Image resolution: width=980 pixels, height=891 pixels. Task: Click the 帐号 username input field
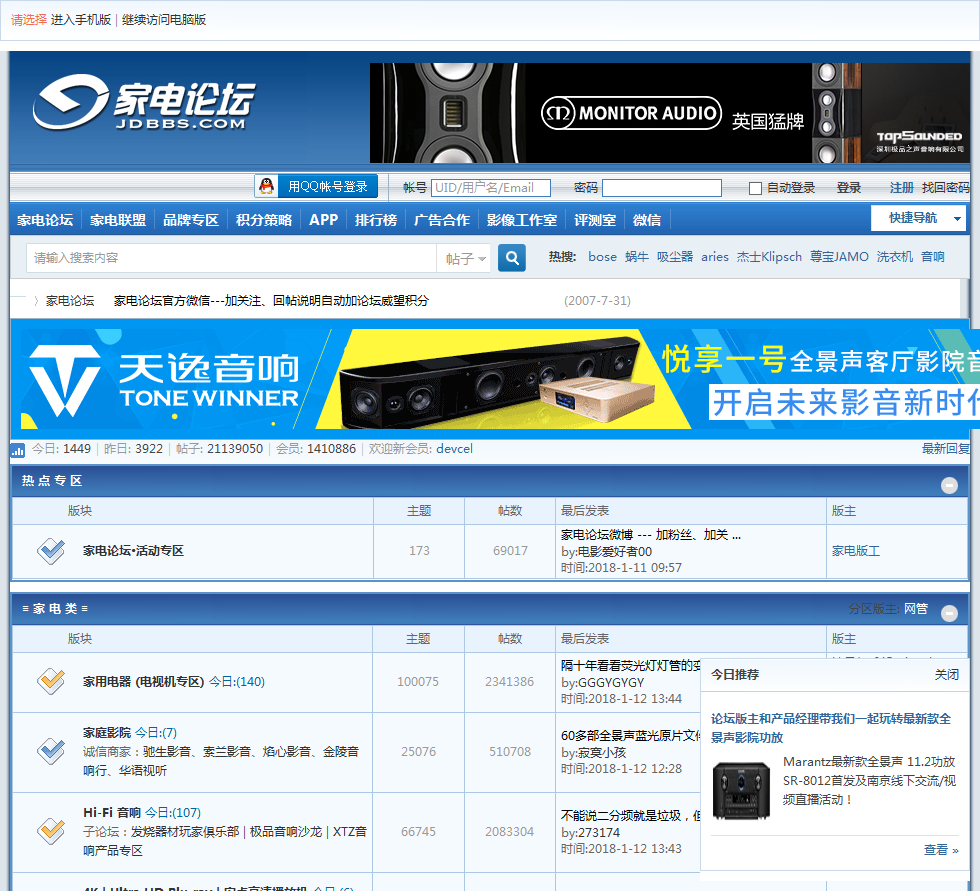click(491, 187)
